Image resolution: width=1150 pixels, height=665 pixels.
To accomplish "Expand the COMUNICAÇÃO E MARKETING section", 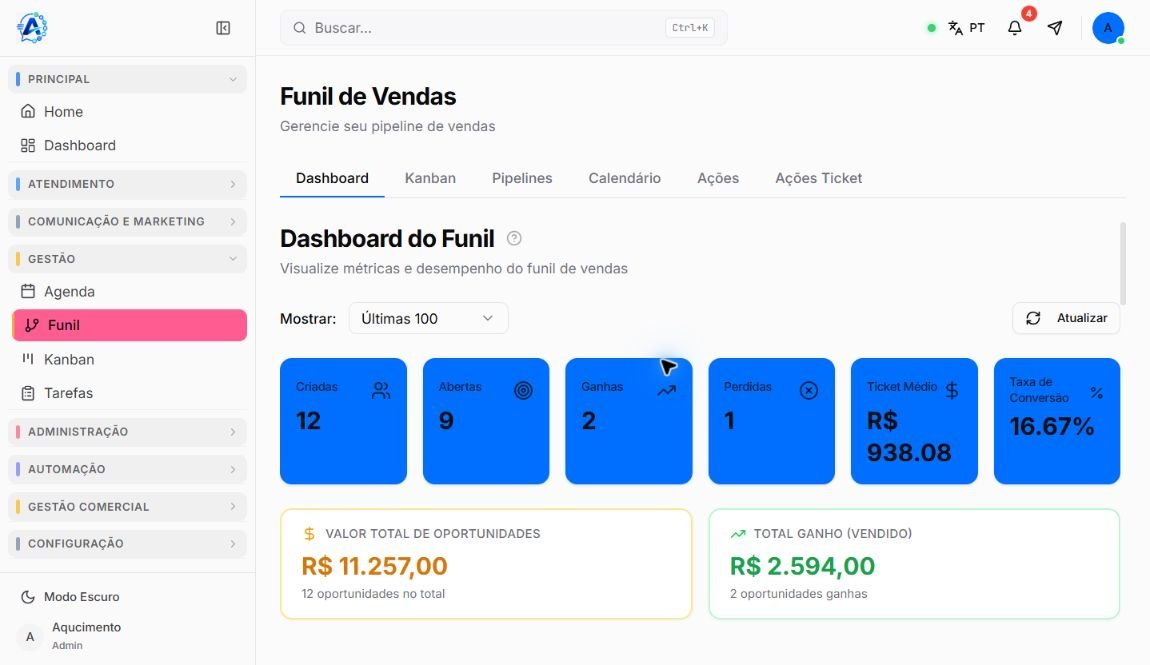I will [x=128, y=221].
